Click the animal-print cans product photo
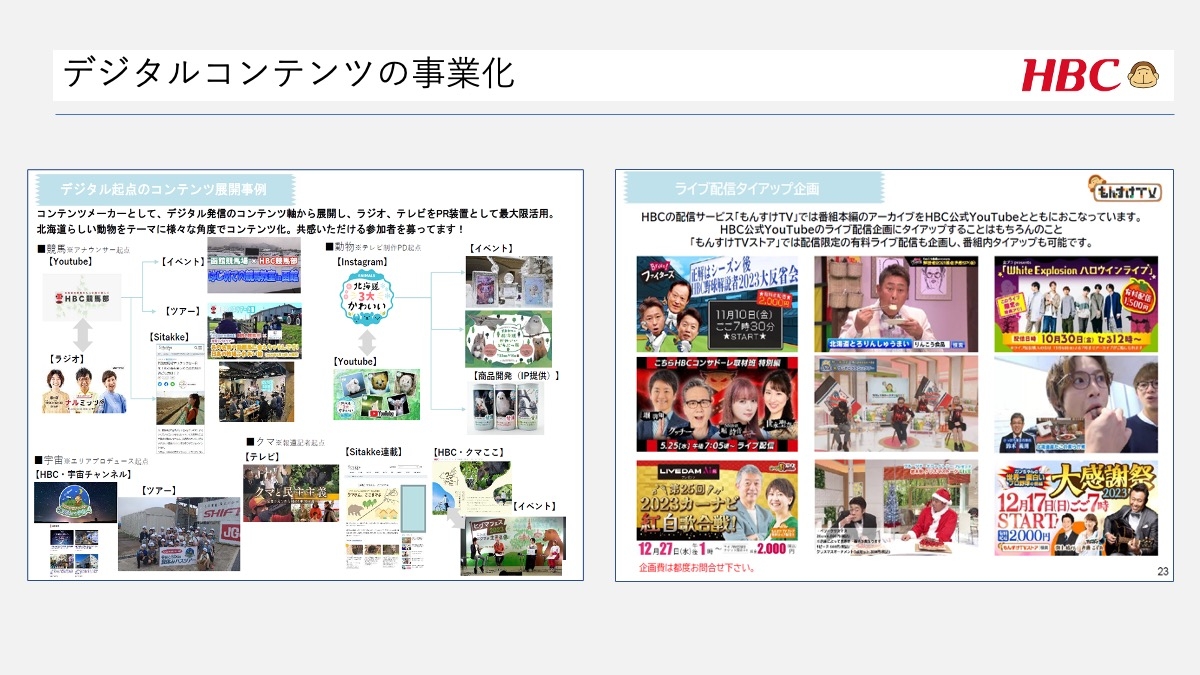Image resolution: width=1200 pixels, height=675 pixels. 505,408
